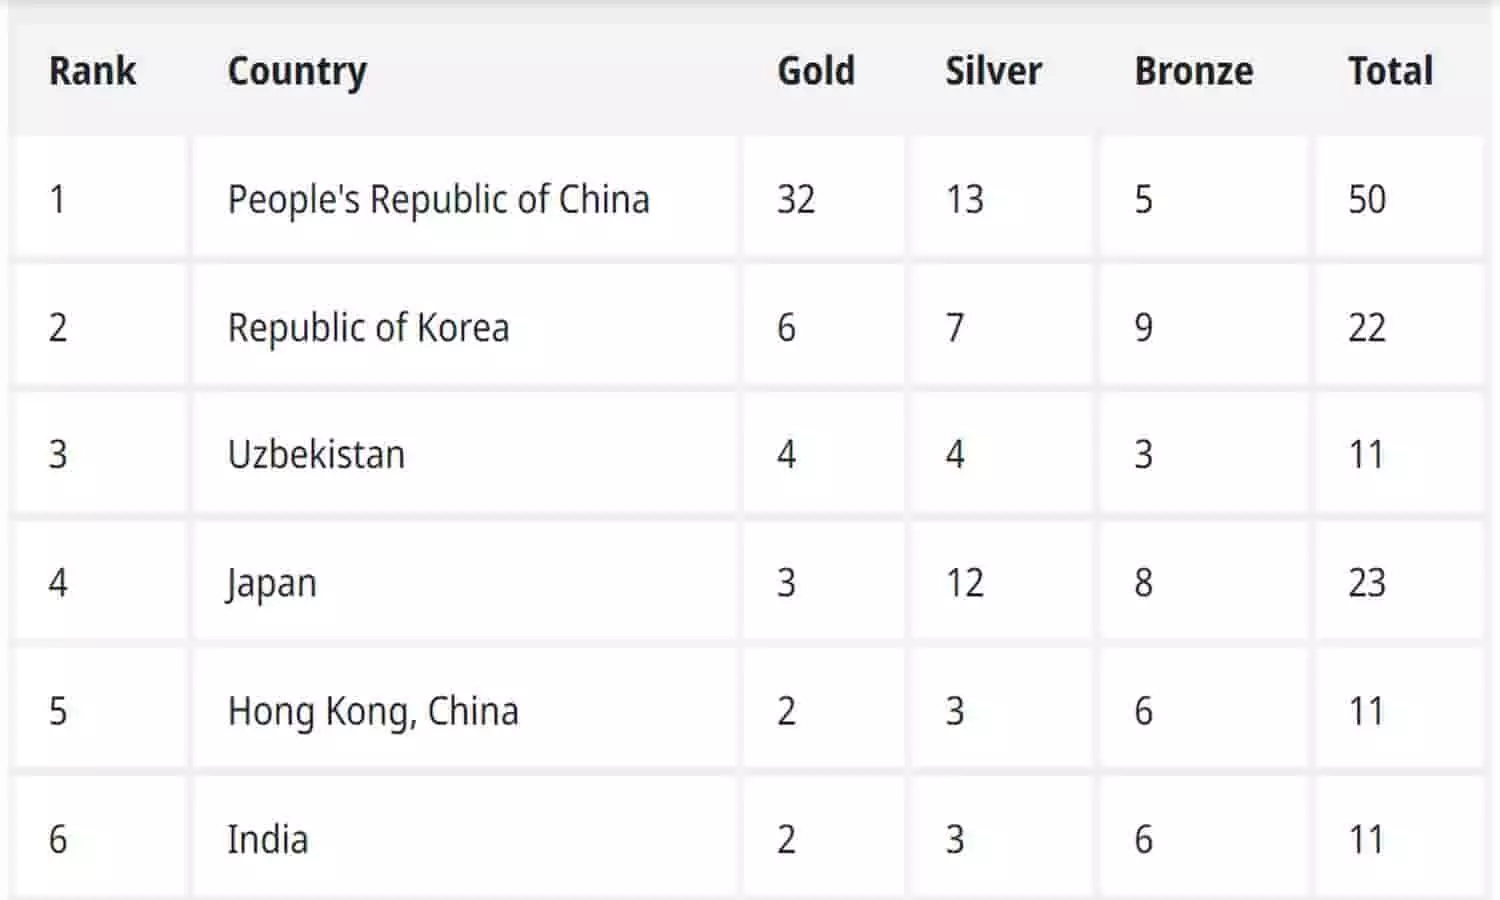Select the Republic of Korea cell

[368, 327]
